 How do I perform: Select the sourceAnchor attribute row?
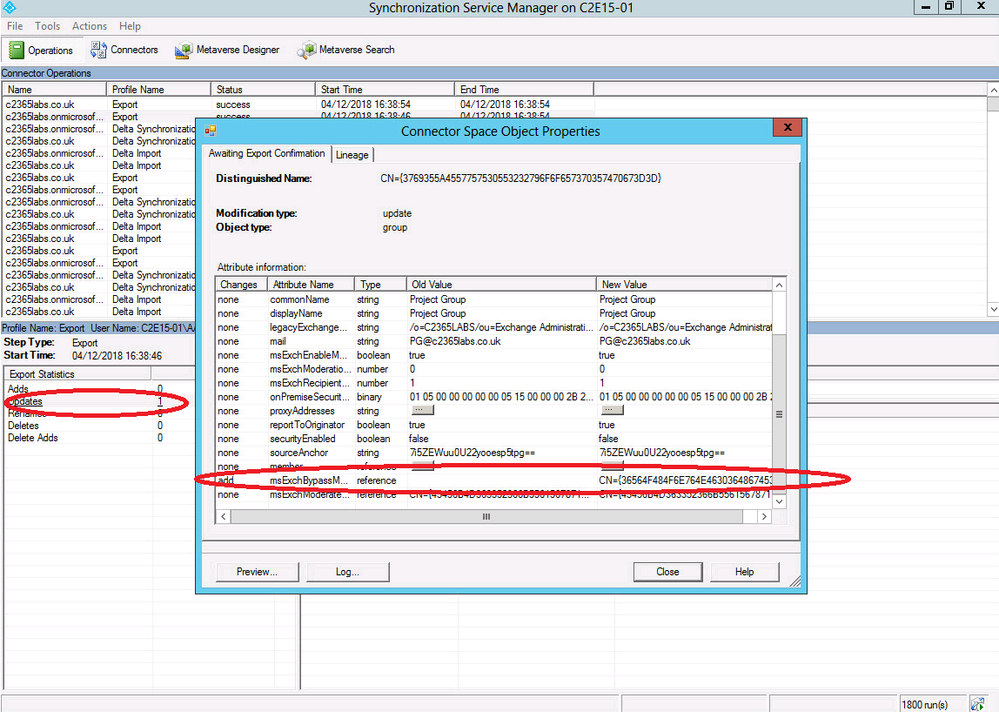(494, 453)
